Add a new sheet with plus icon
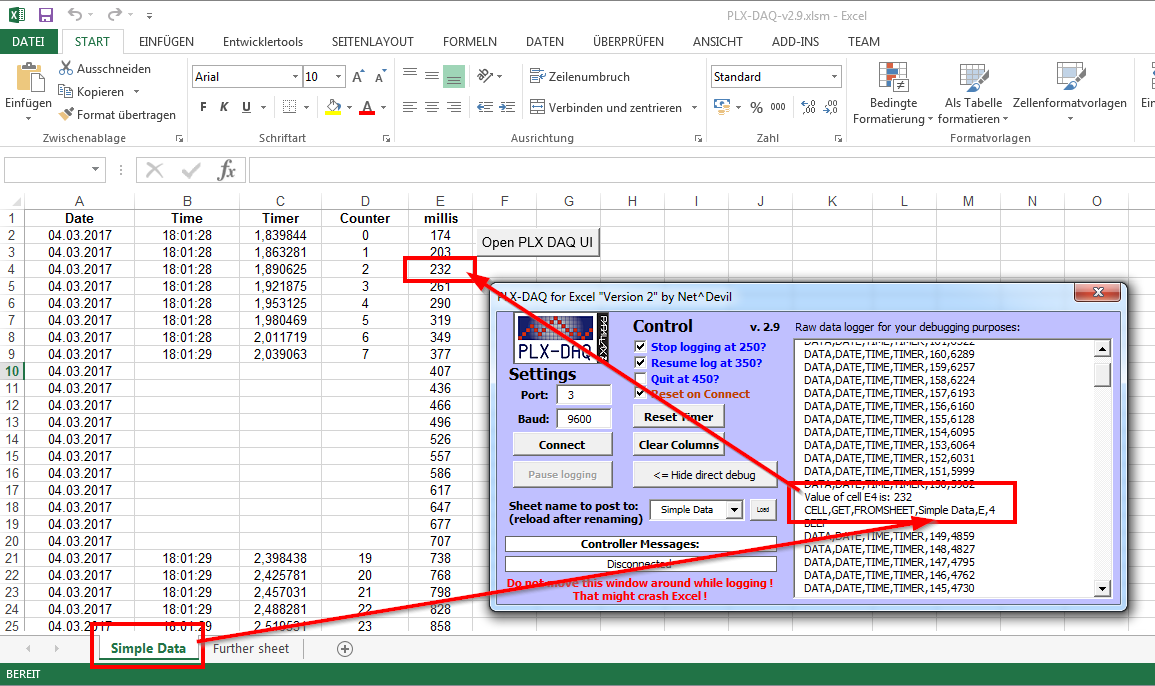 click(345, 648)
